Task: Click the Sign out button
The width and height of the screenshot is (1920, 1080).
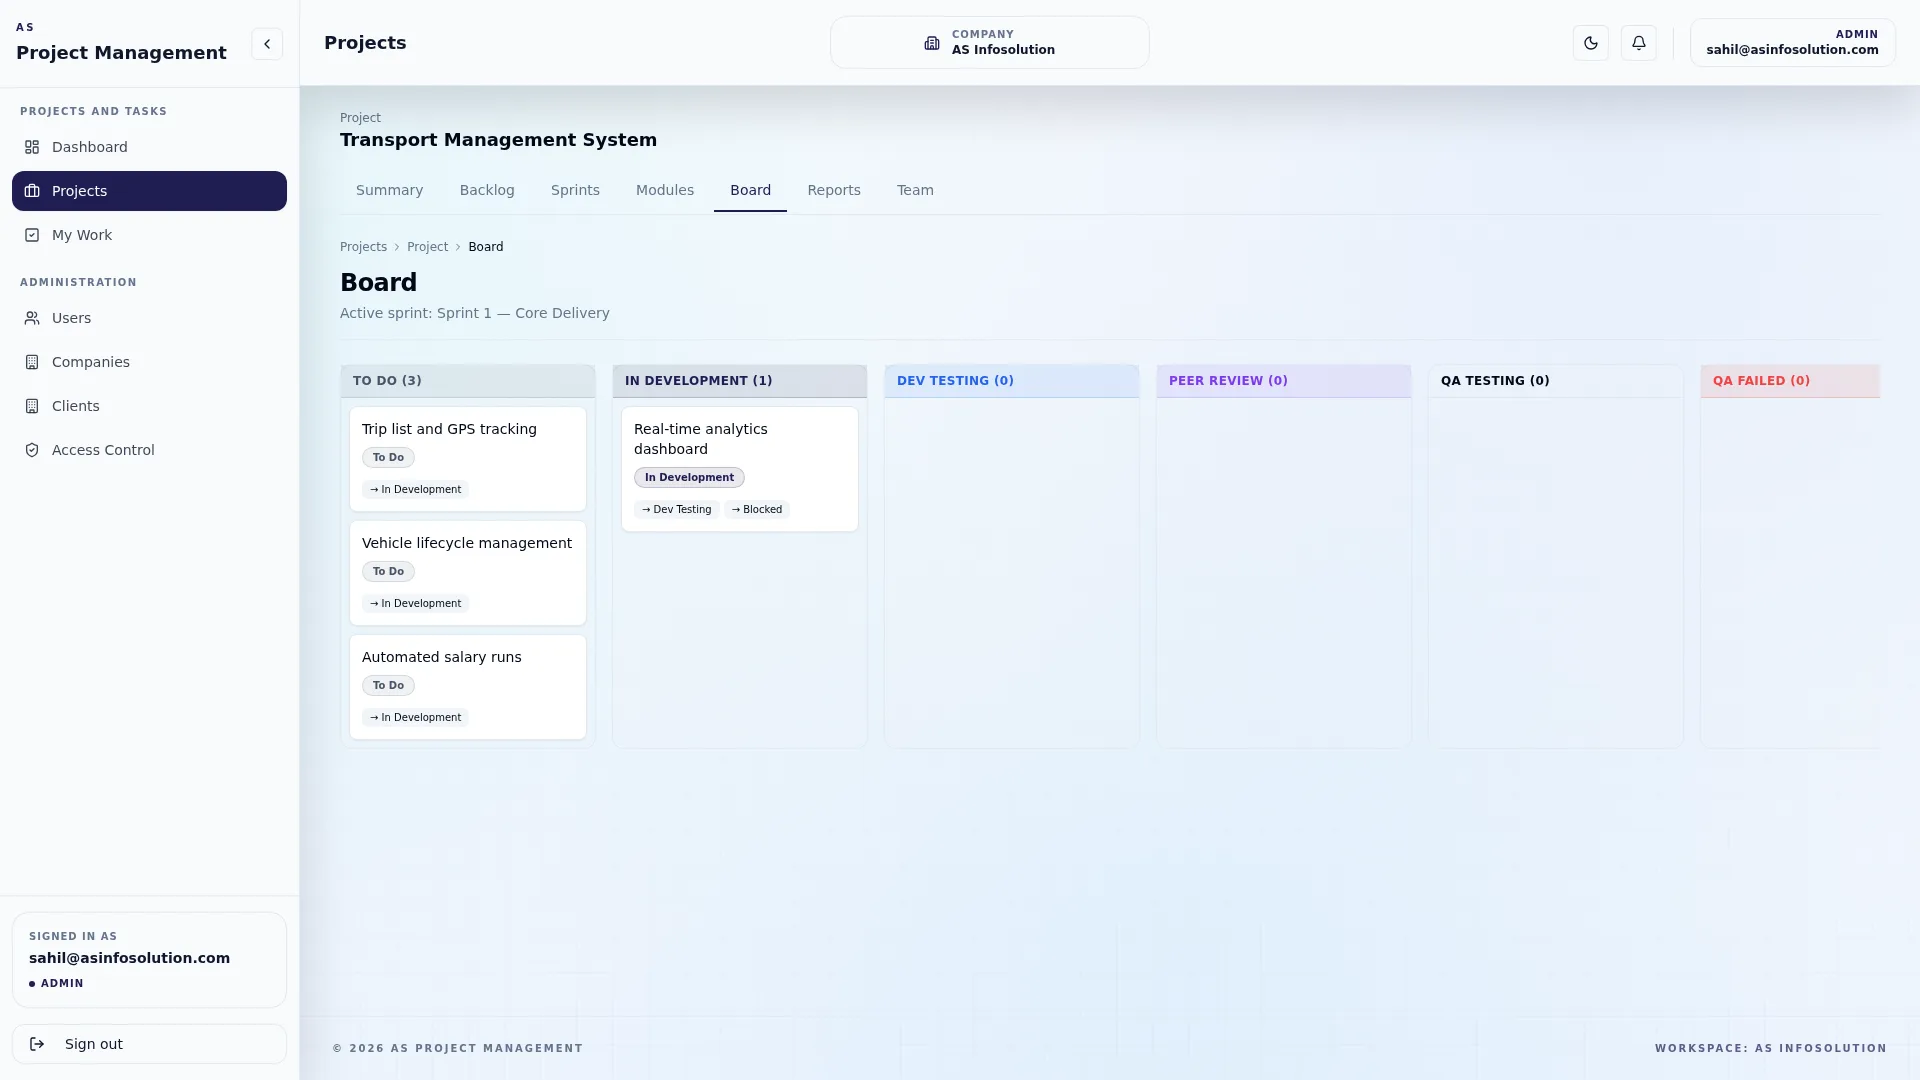Action: click(149, 1044)
